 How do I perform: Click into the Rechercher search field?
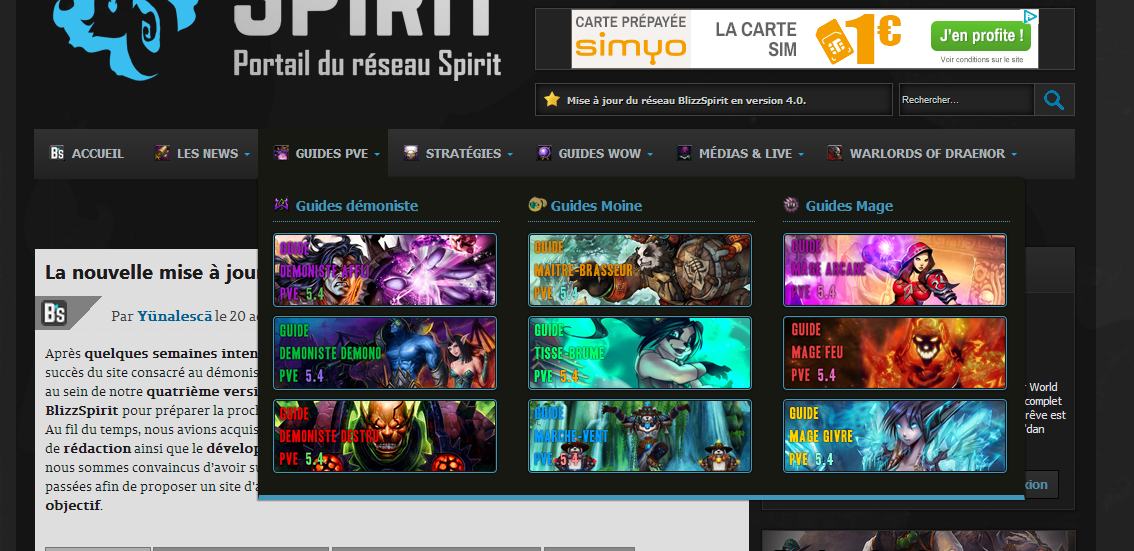[x=964, y=100]
